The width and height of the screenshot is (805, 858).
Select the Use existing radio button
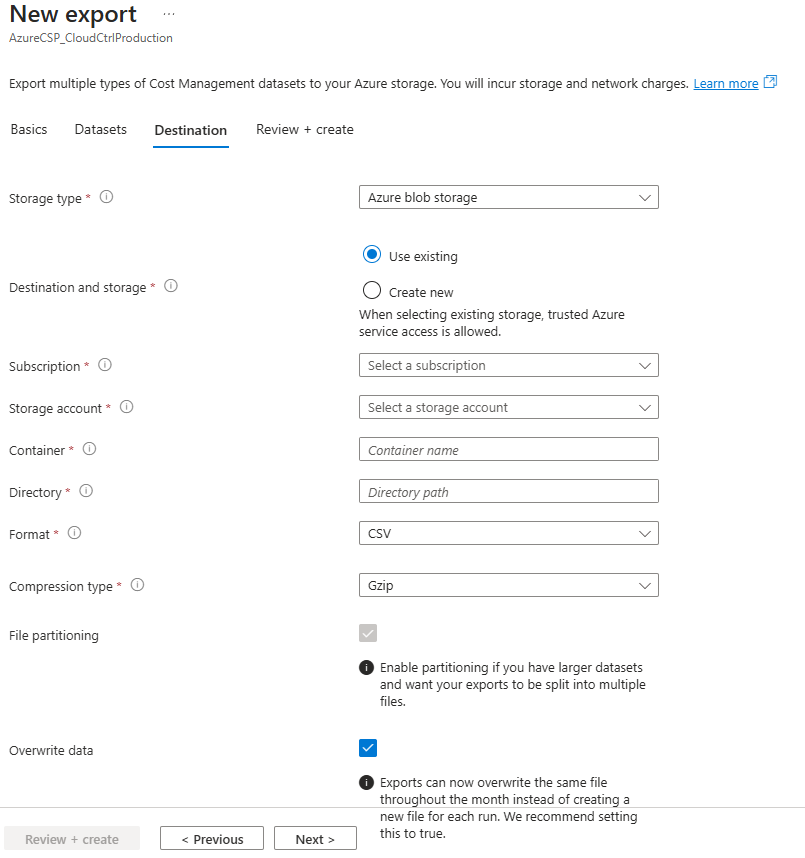(372, 255)
